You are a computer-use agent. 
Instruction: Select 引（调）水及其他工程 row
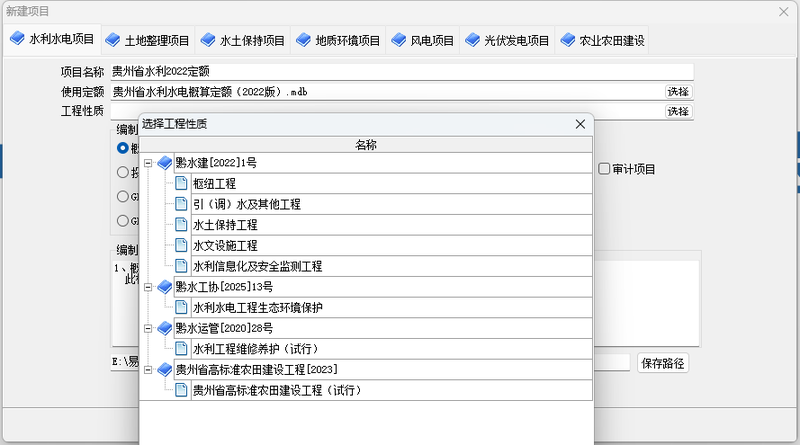[x=391, y=204]
